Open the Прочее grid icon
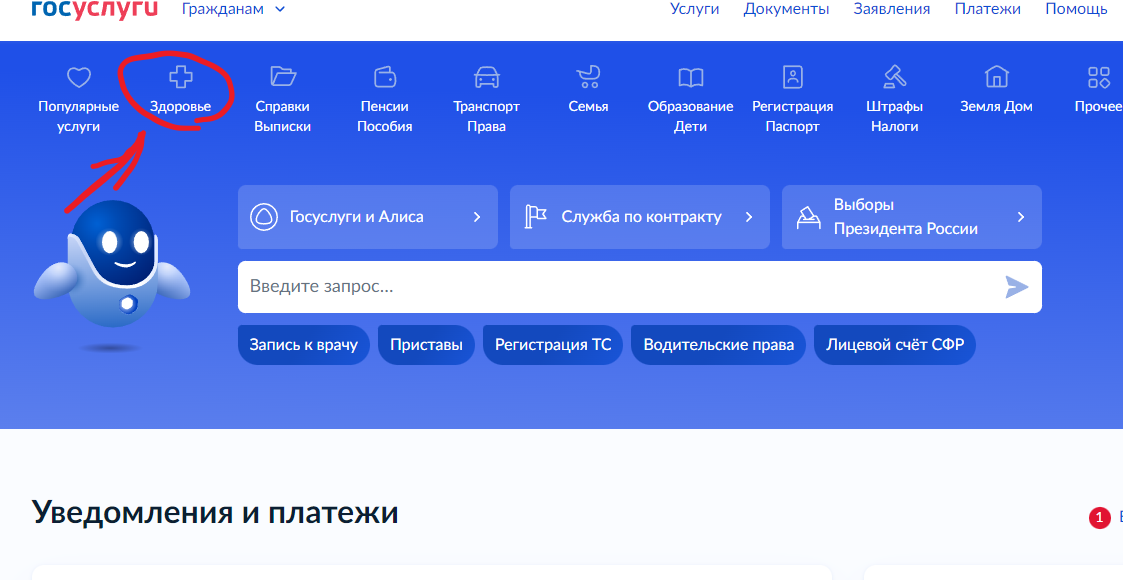The width and height of the screenshot is (1123, 580). pyautogui.click(x=1098, y=75)
